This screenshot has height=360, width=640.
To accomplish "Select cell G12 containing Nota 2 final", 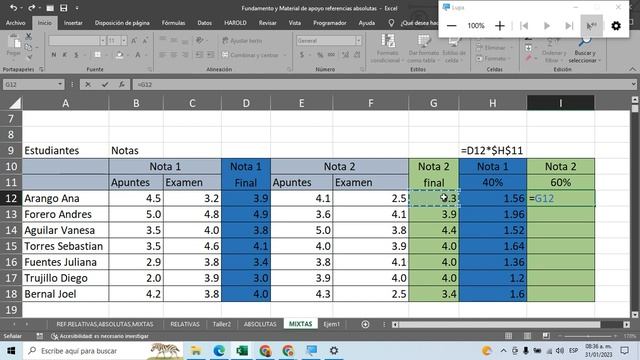I will pos(433,198).
